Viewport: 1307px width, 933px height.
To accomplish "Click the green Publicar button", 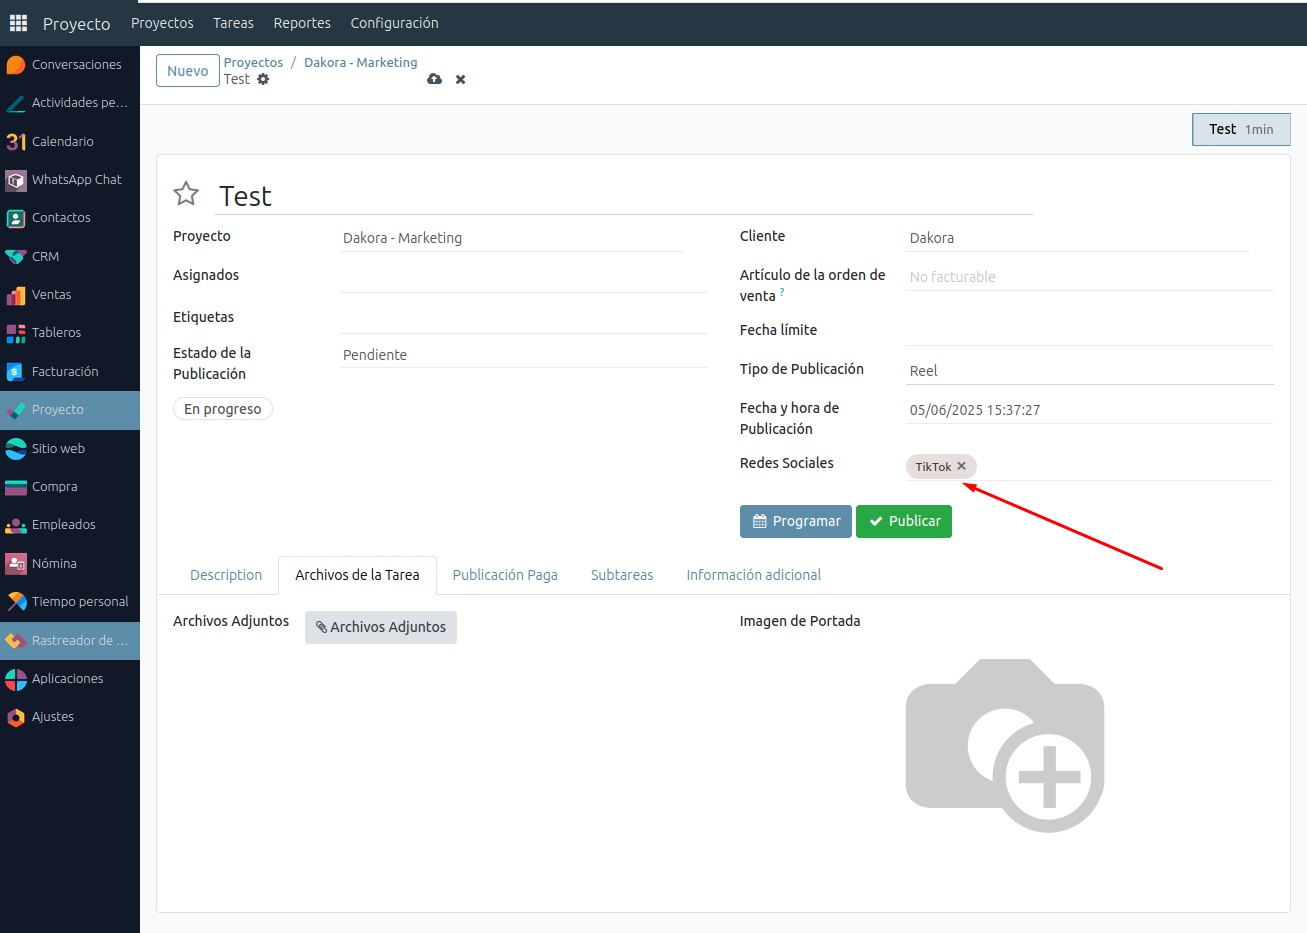I will [903, 521].
